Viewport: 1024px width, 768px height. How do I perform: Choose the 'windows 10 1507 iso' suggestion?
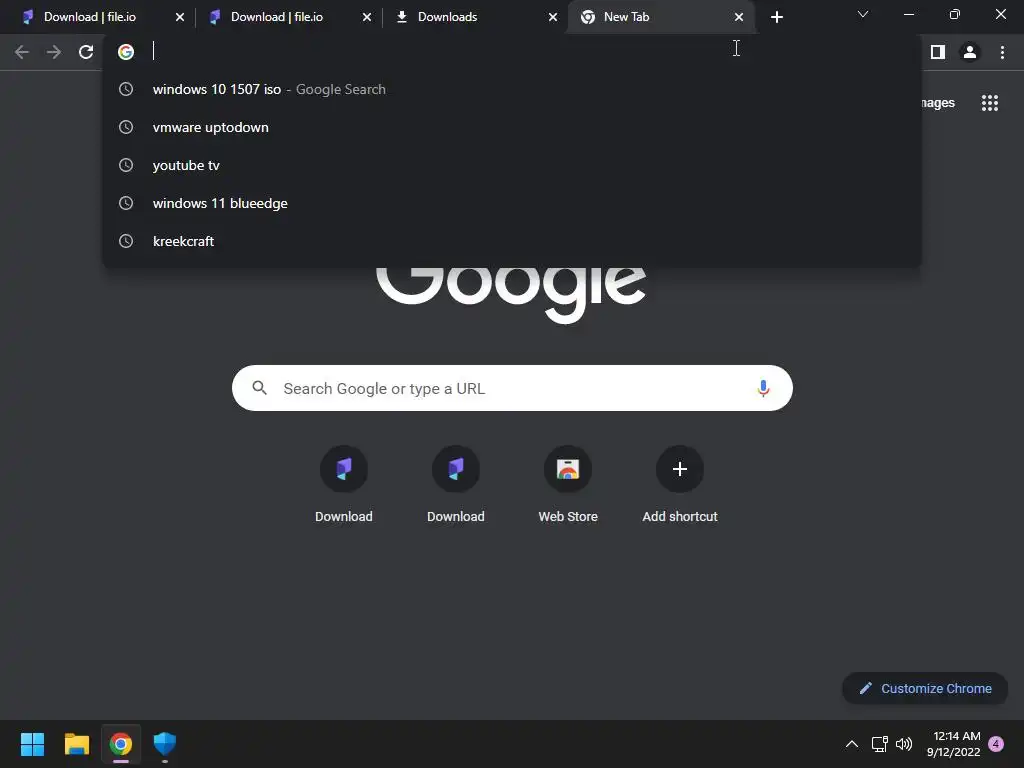point(512,89)
